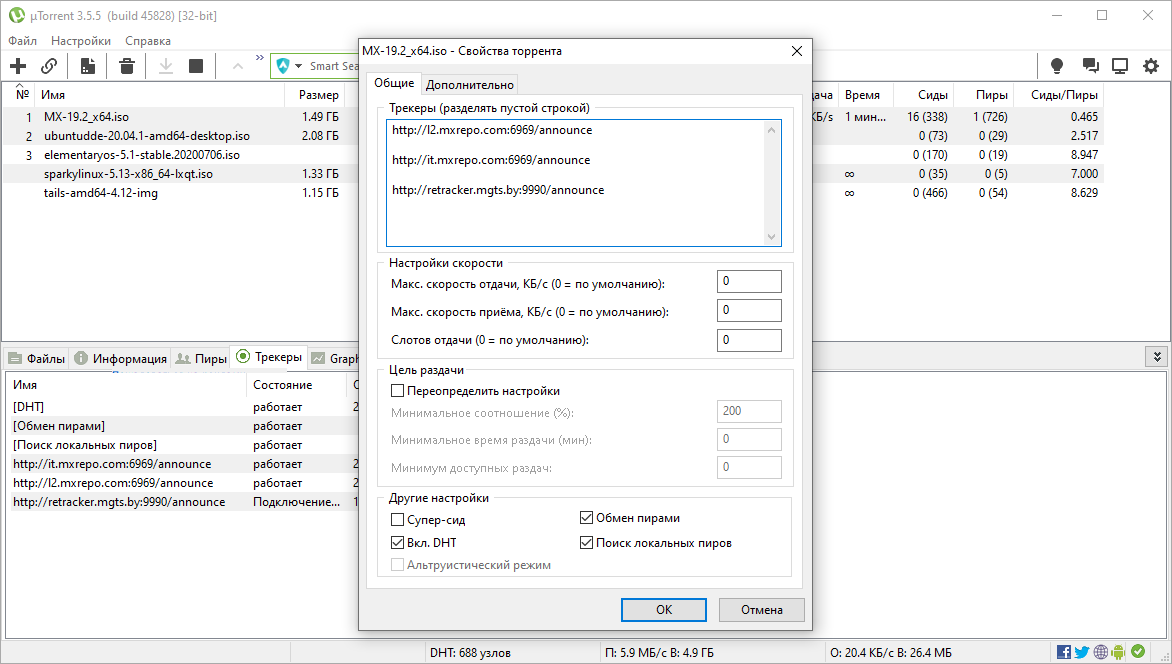Sort by Сиды/Пиры column header
The height and width of the screenshot is (664, 1172).
pyautogui.click(x=1058, y=95)
